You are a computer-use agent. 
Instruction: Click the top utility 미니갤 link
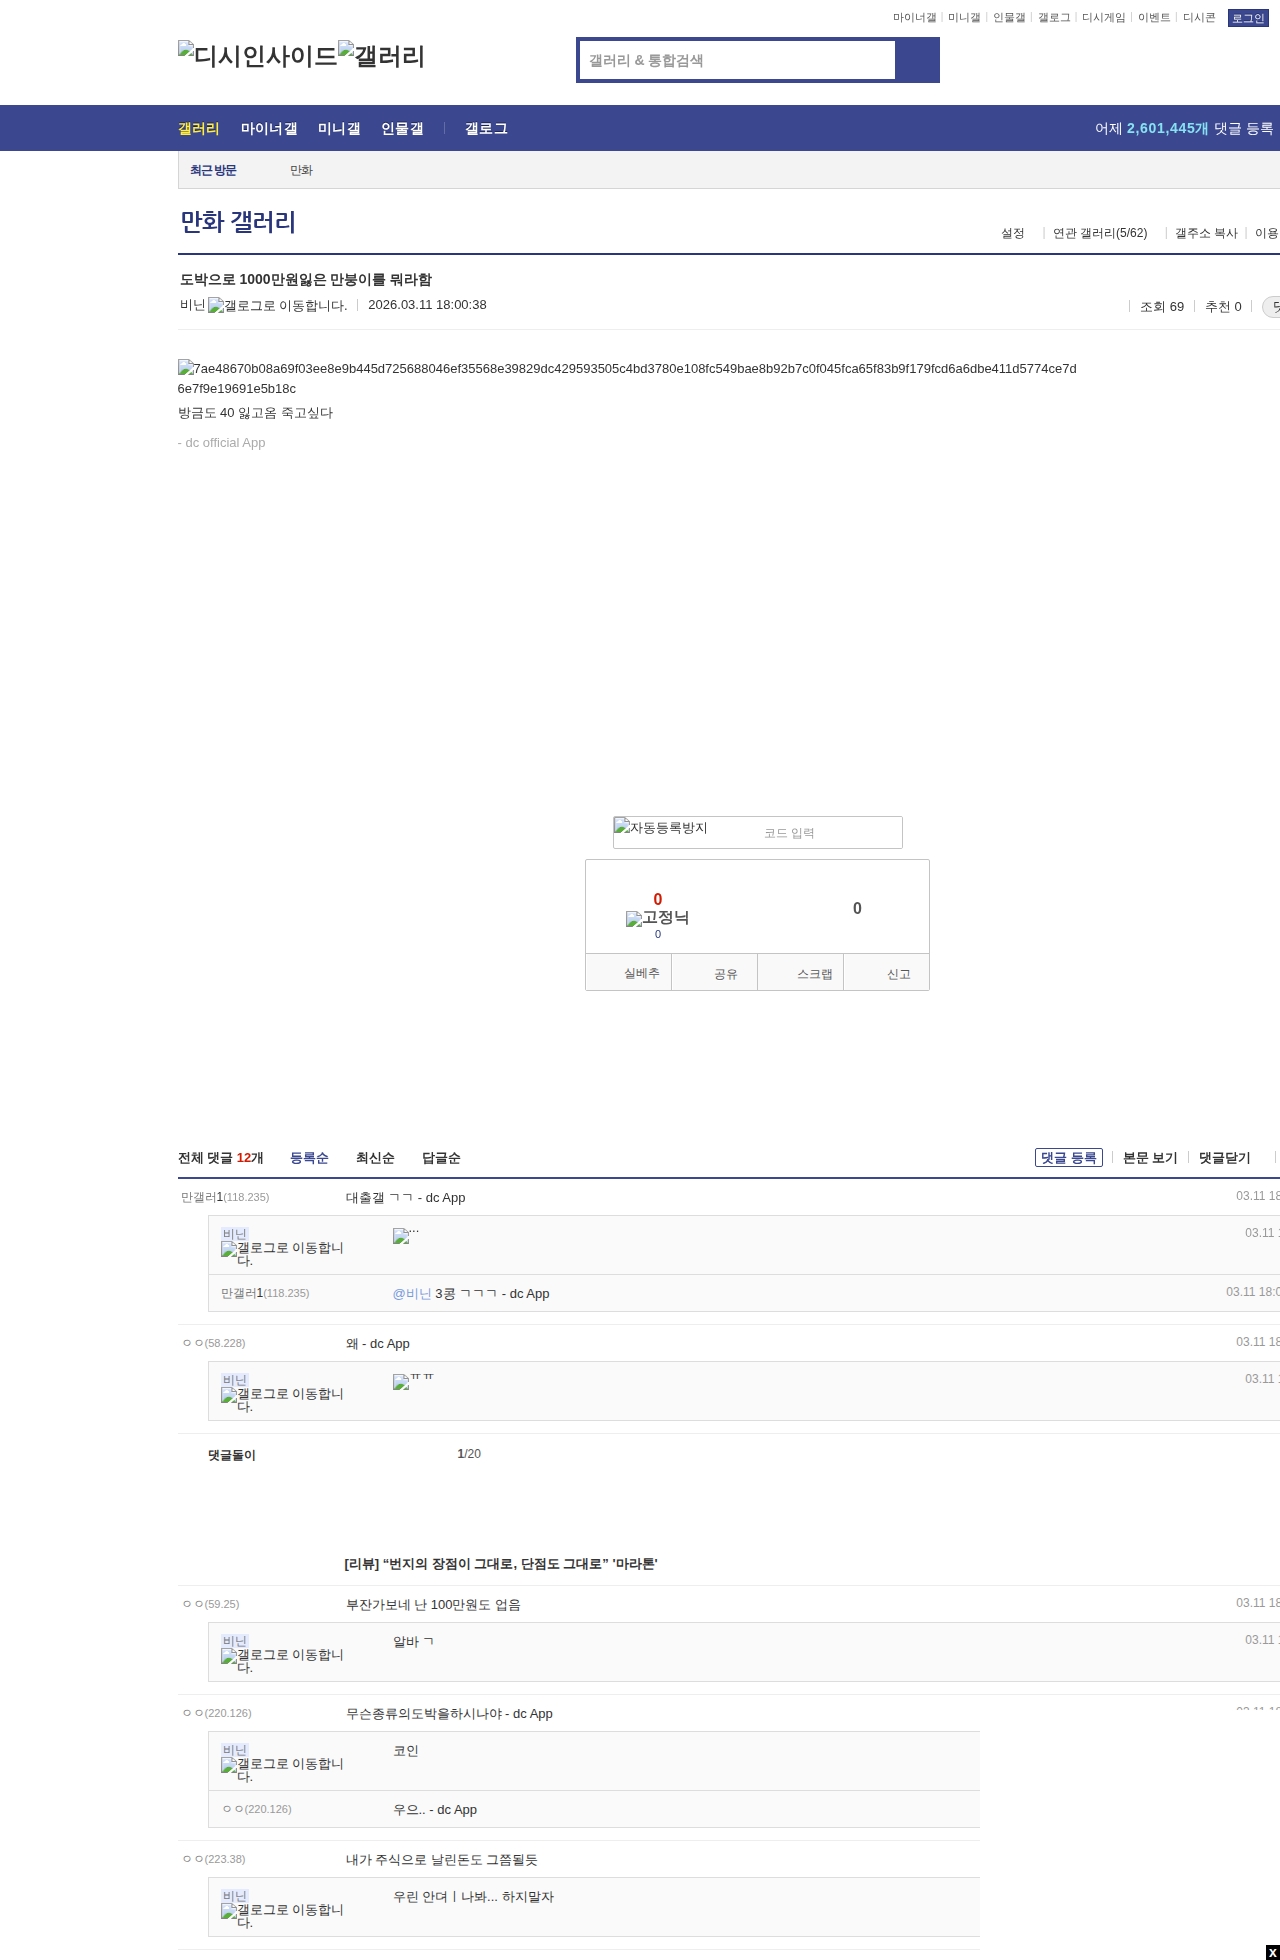[x=964, y=18]
